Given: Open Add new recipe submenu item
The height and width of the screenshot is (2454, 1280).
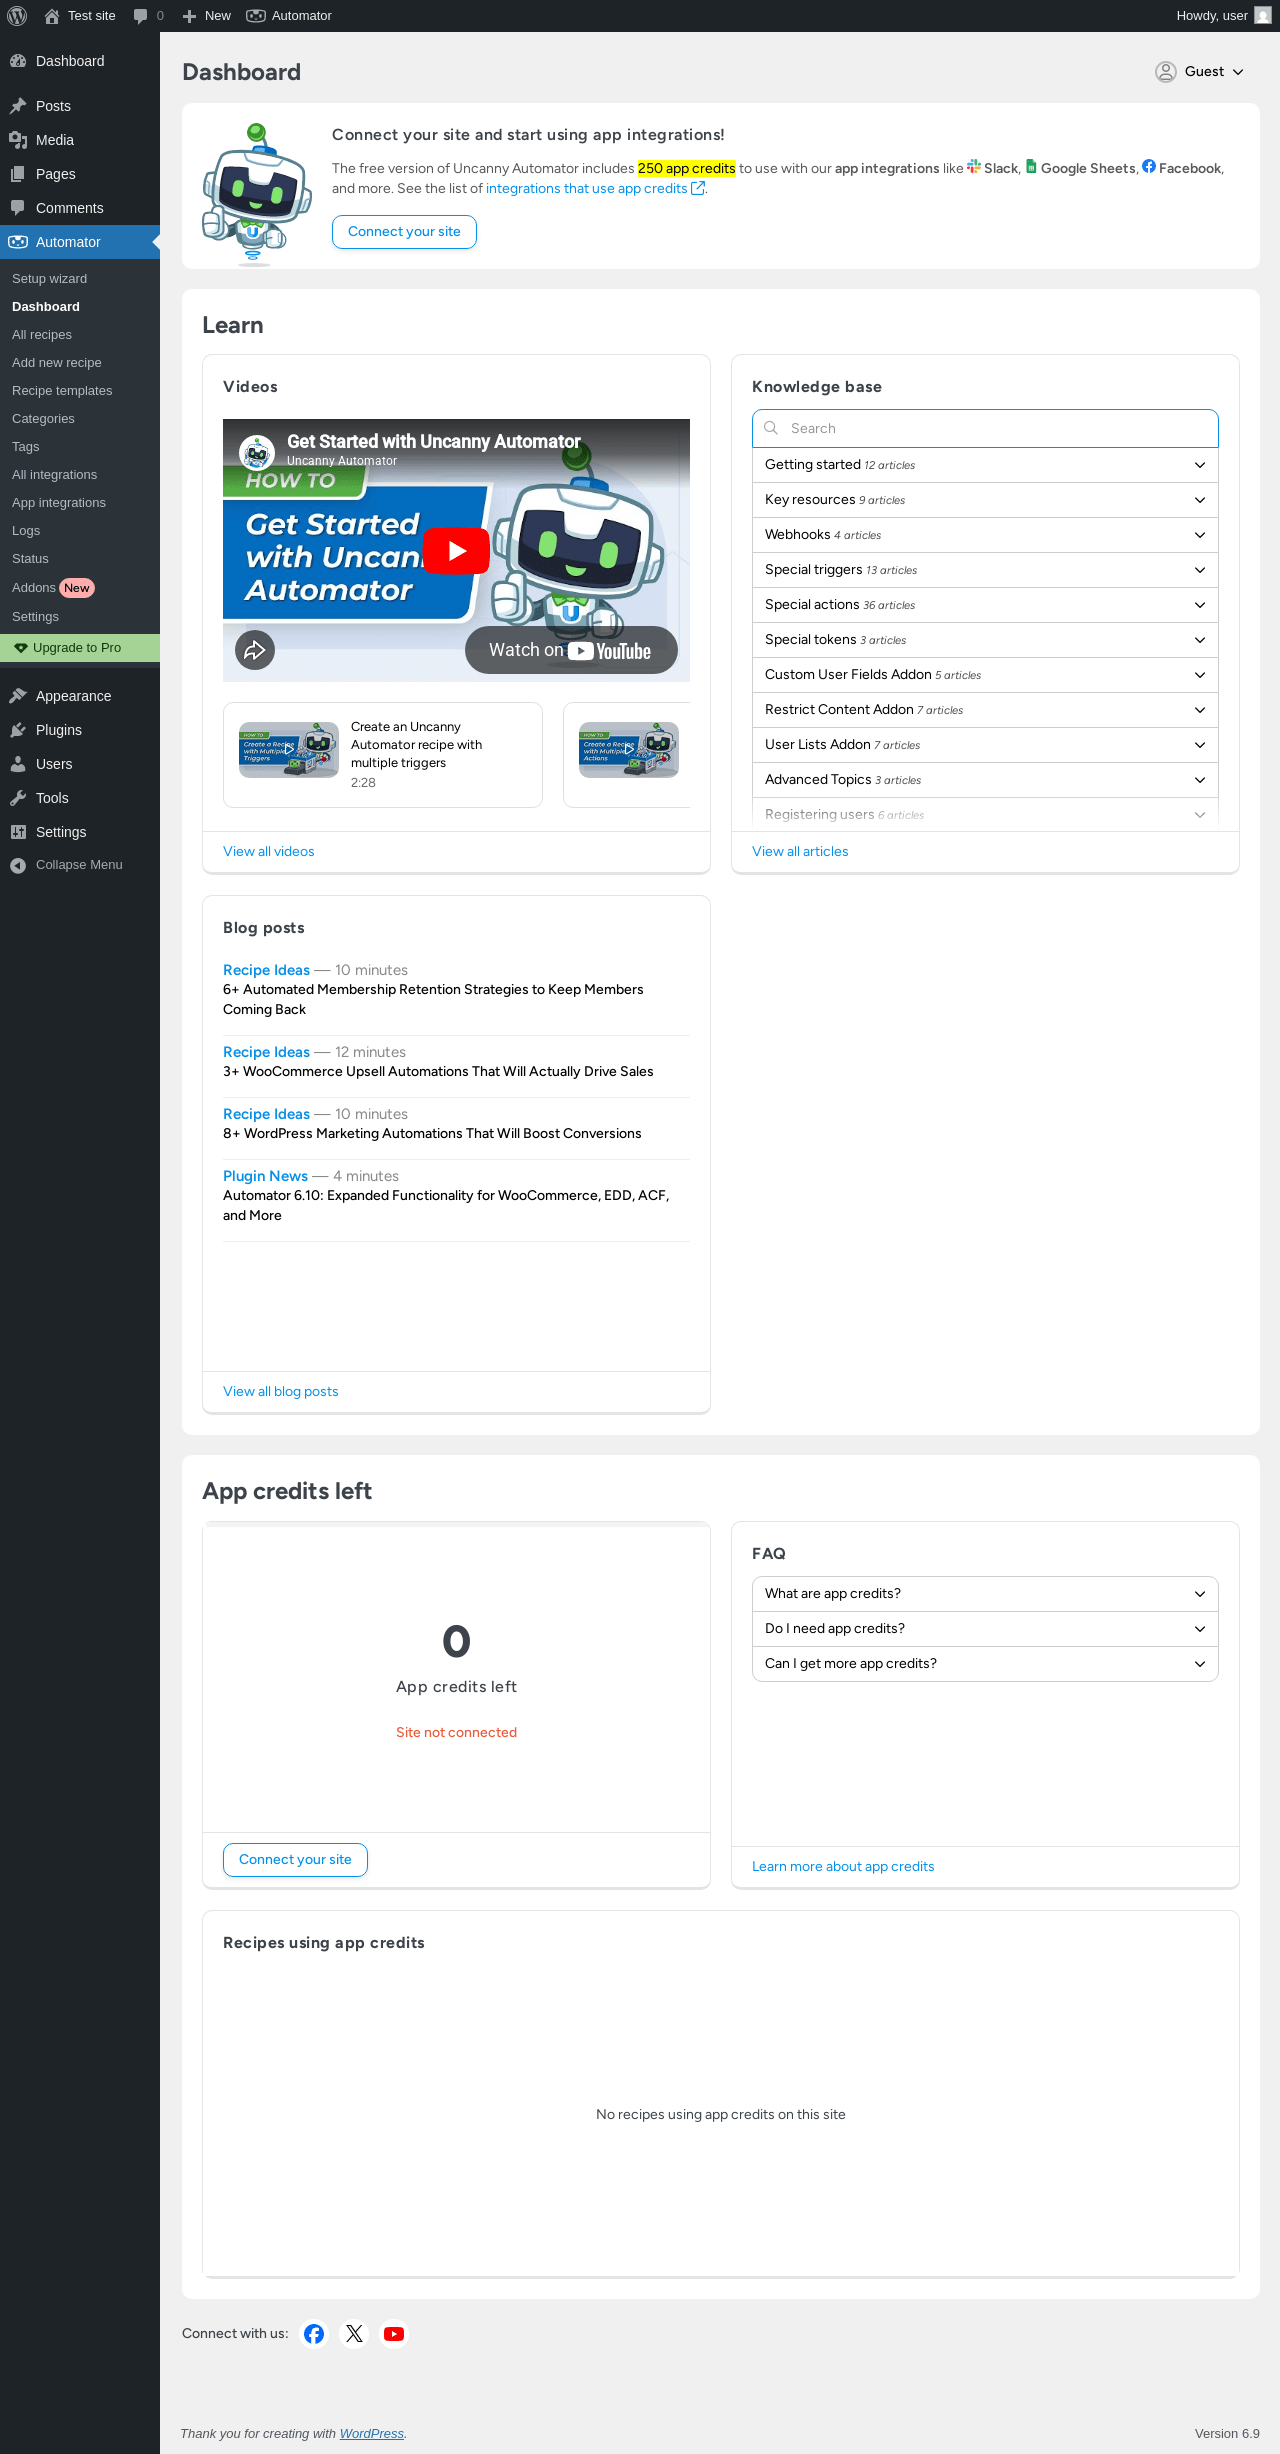Looking at the screenshot, I should point(80,363).
